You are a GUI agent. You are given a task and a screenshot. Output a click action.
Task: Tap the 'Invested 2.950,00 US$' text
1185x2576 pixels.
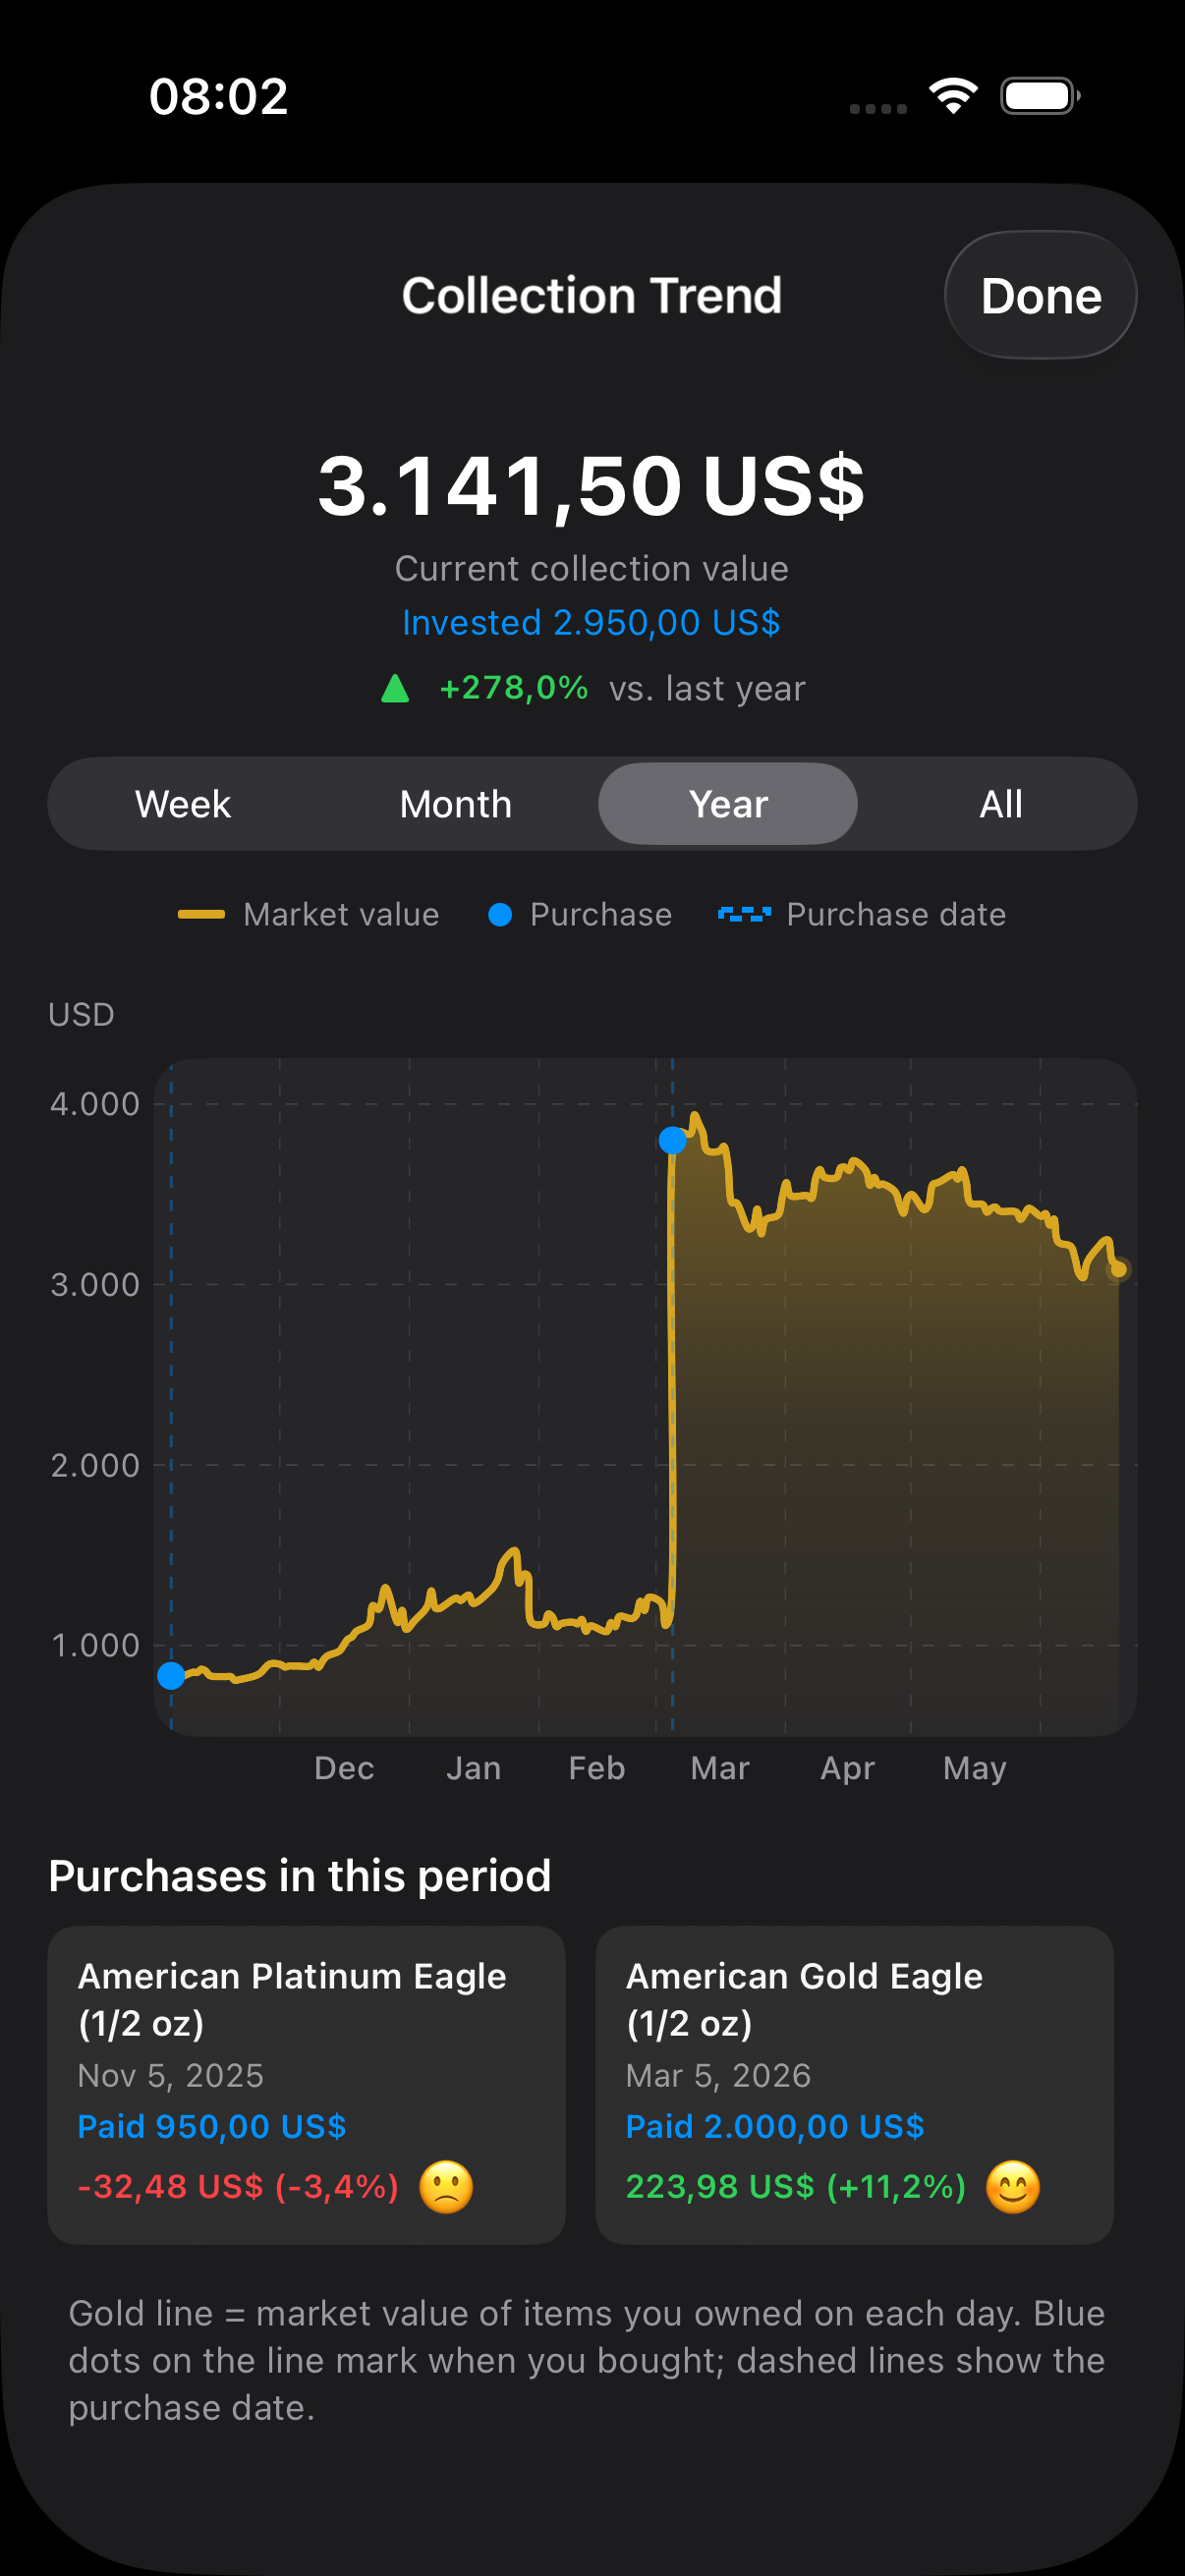point(591,622)
